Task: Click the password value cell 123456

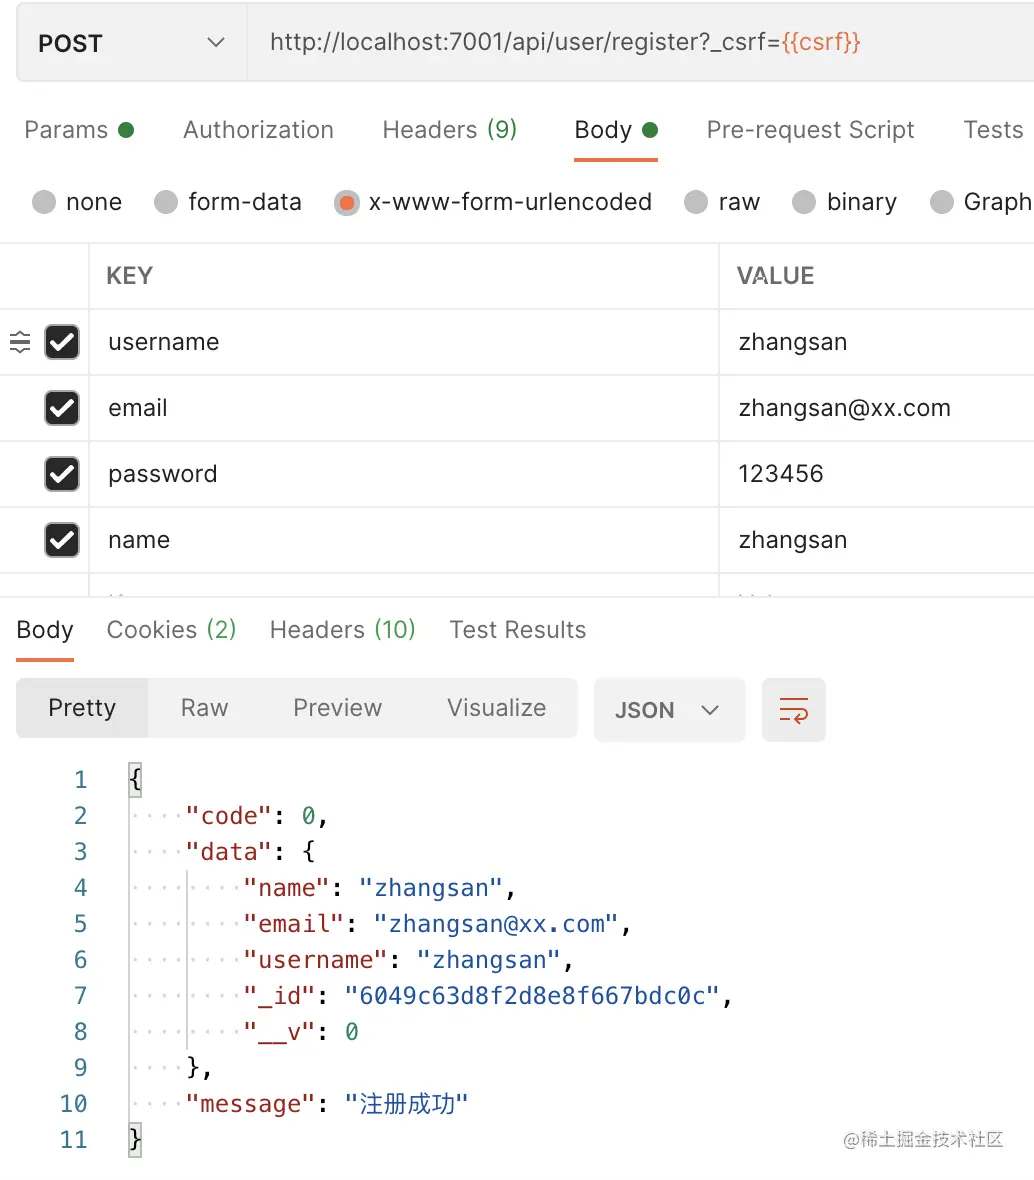Action: click(x=781, y=474)
